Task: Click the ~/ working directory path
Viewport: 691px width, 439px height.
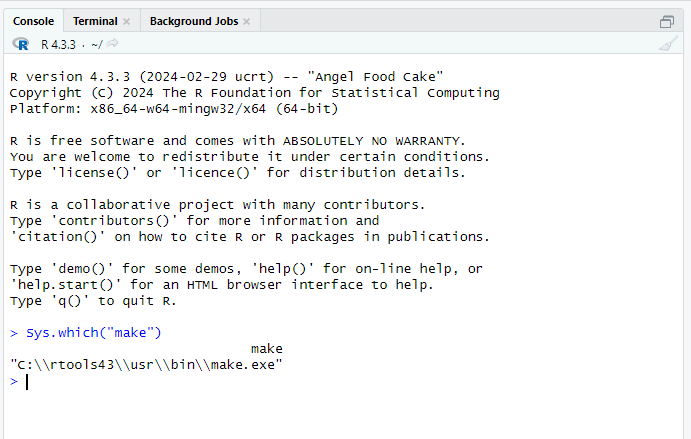Action: click(97, 45)
